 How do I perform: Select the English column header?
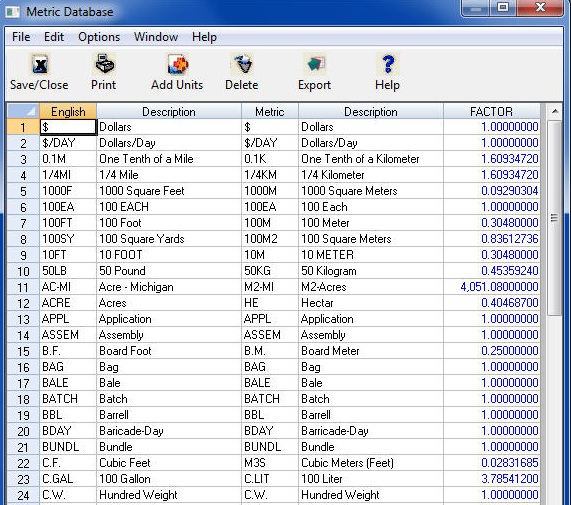(68, 111)
